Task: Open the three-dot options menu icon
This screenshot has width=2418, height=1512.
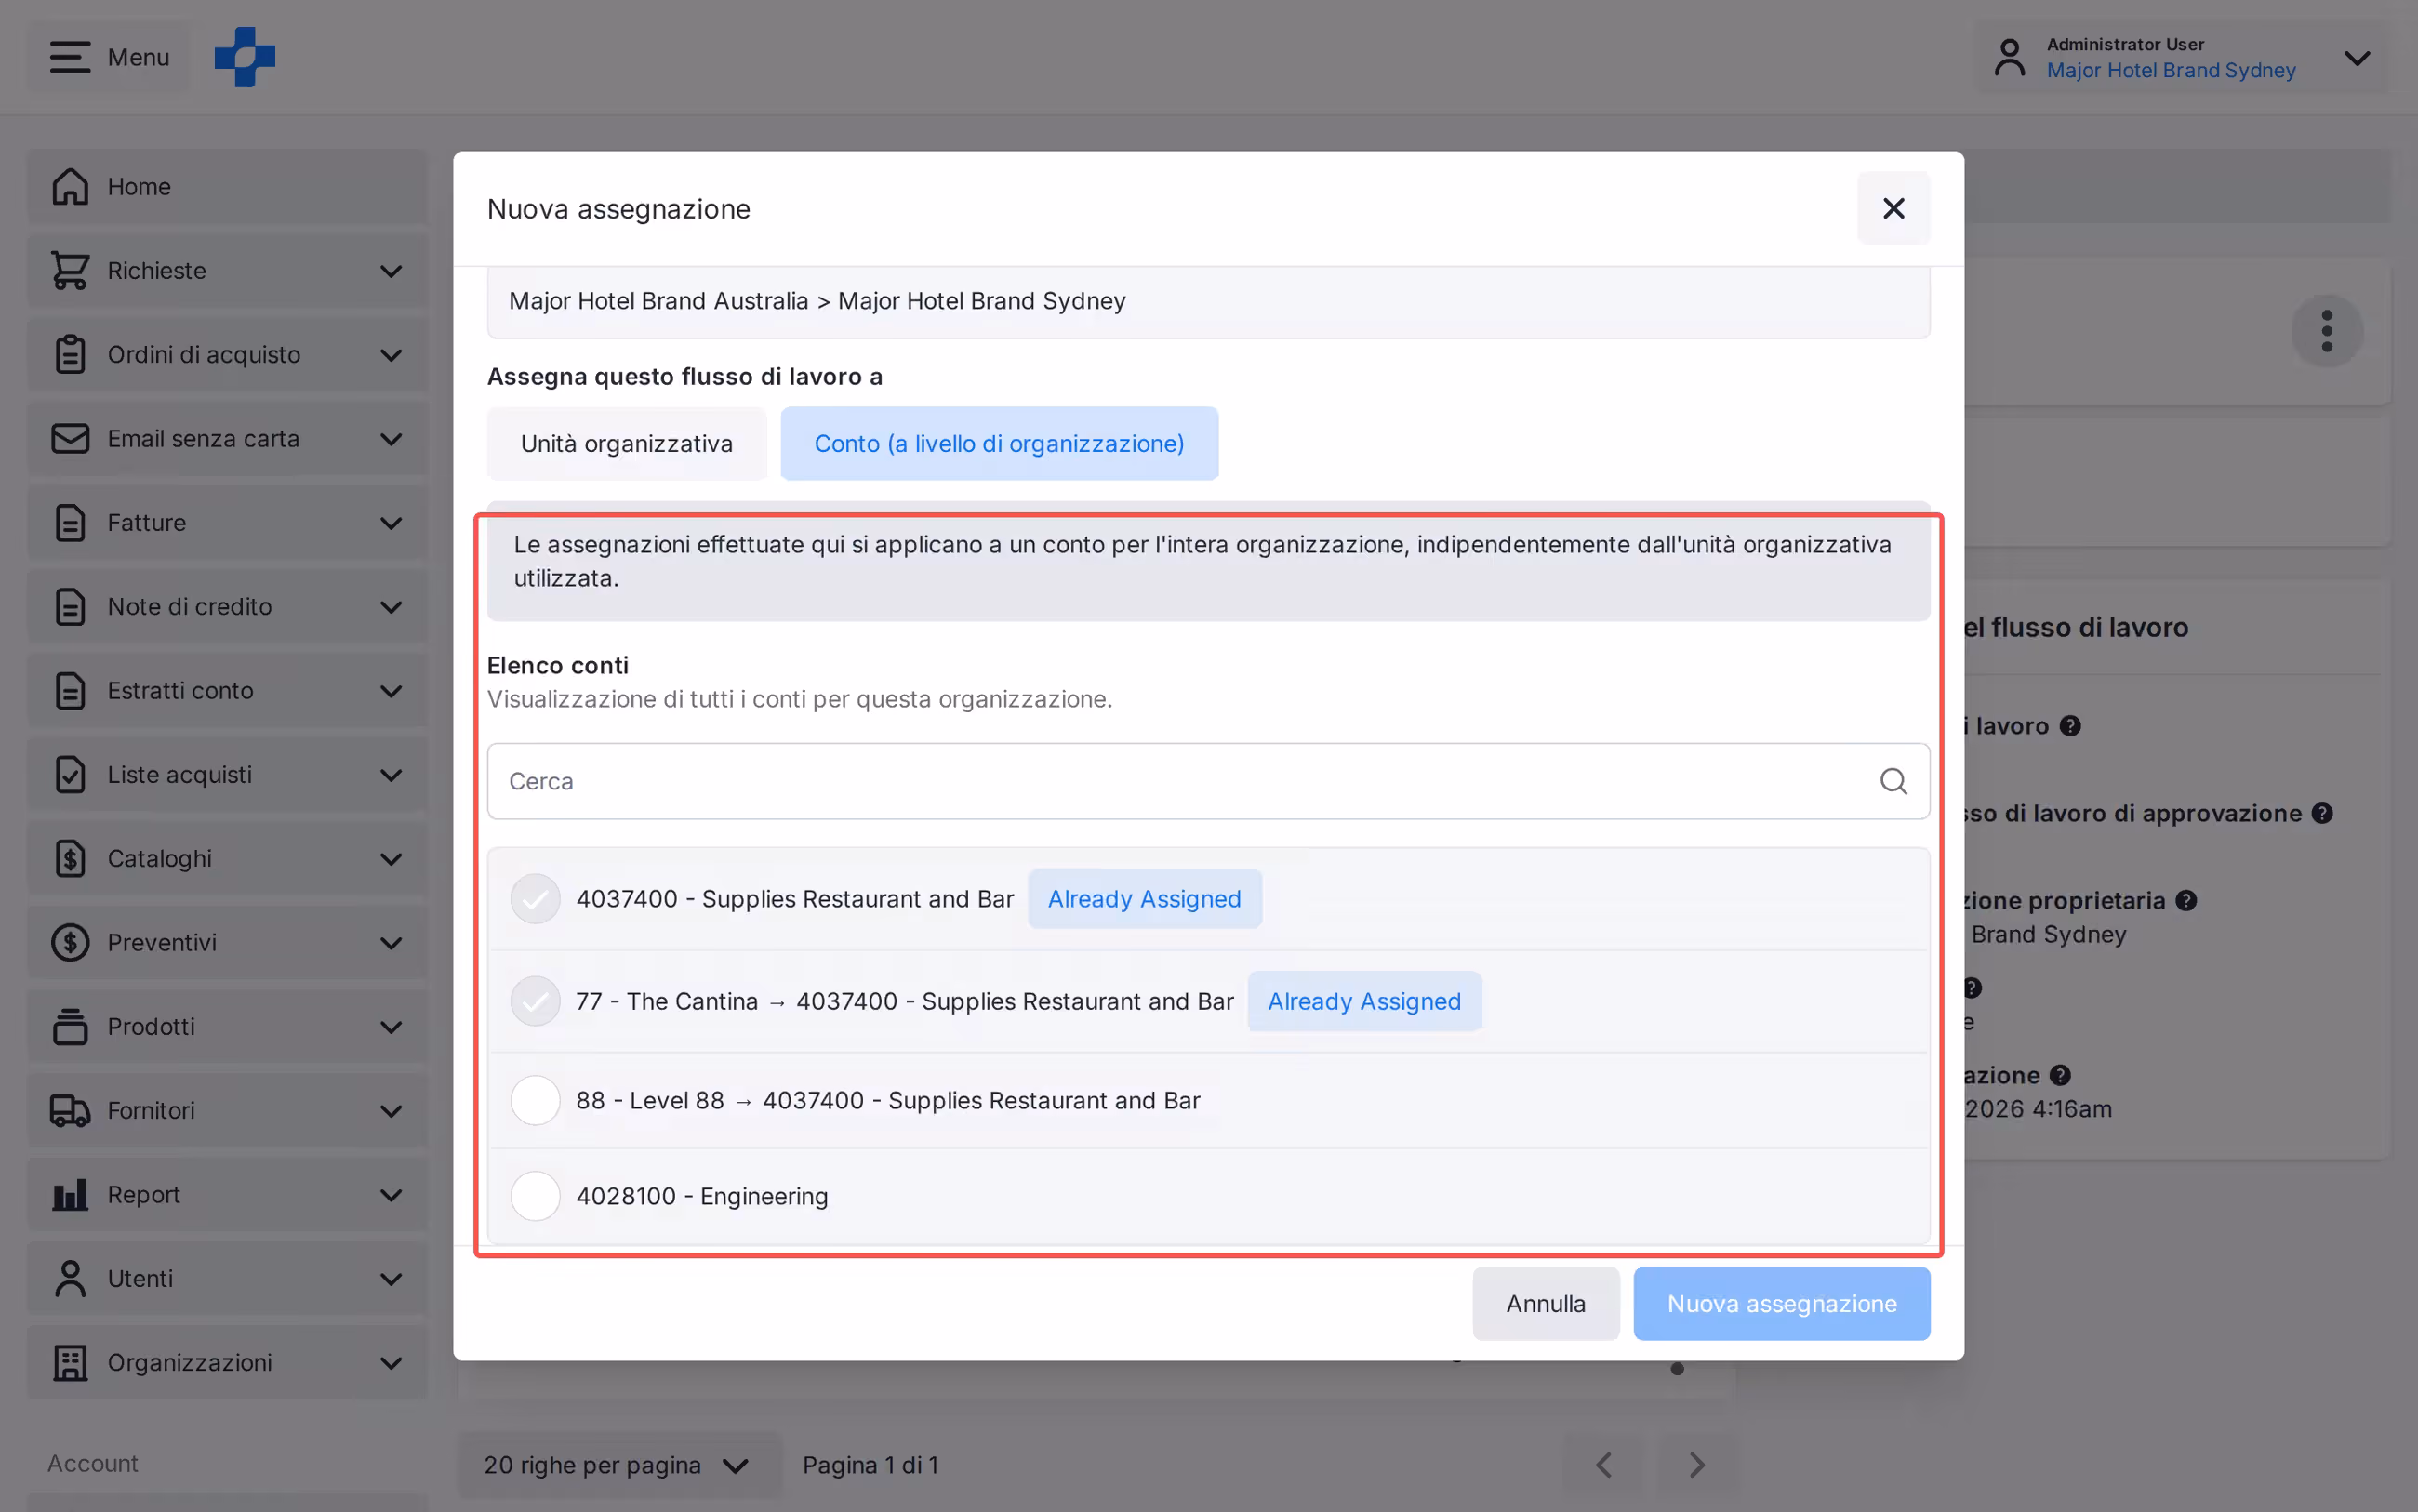Action: [x=2327, y=331]
